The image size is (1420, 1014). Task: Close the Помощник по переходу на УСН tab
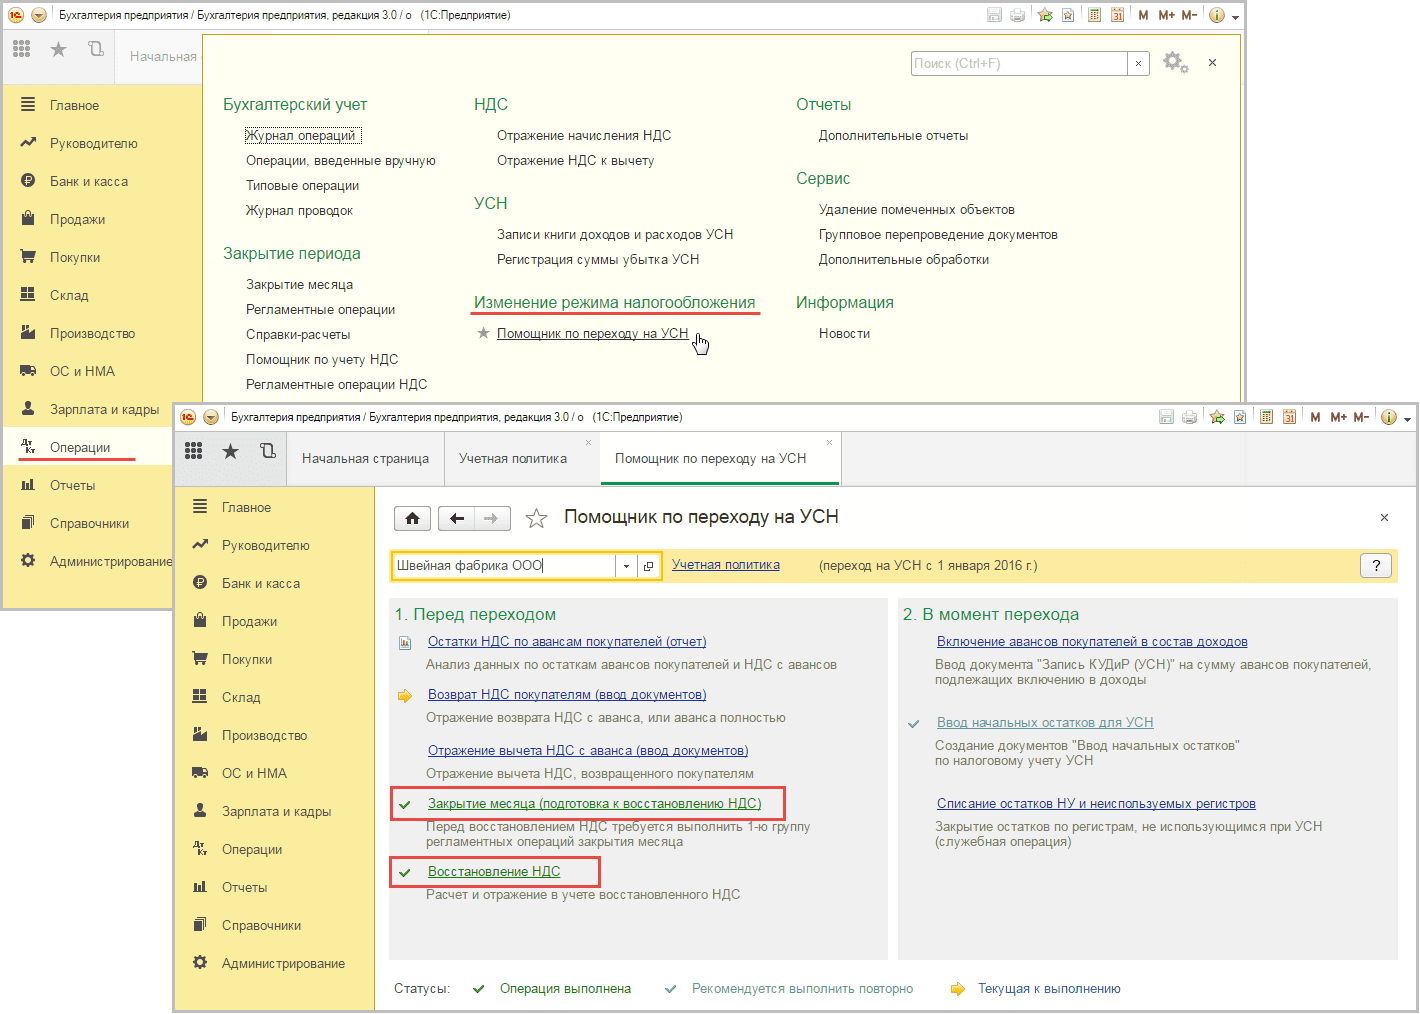(829, 442)
